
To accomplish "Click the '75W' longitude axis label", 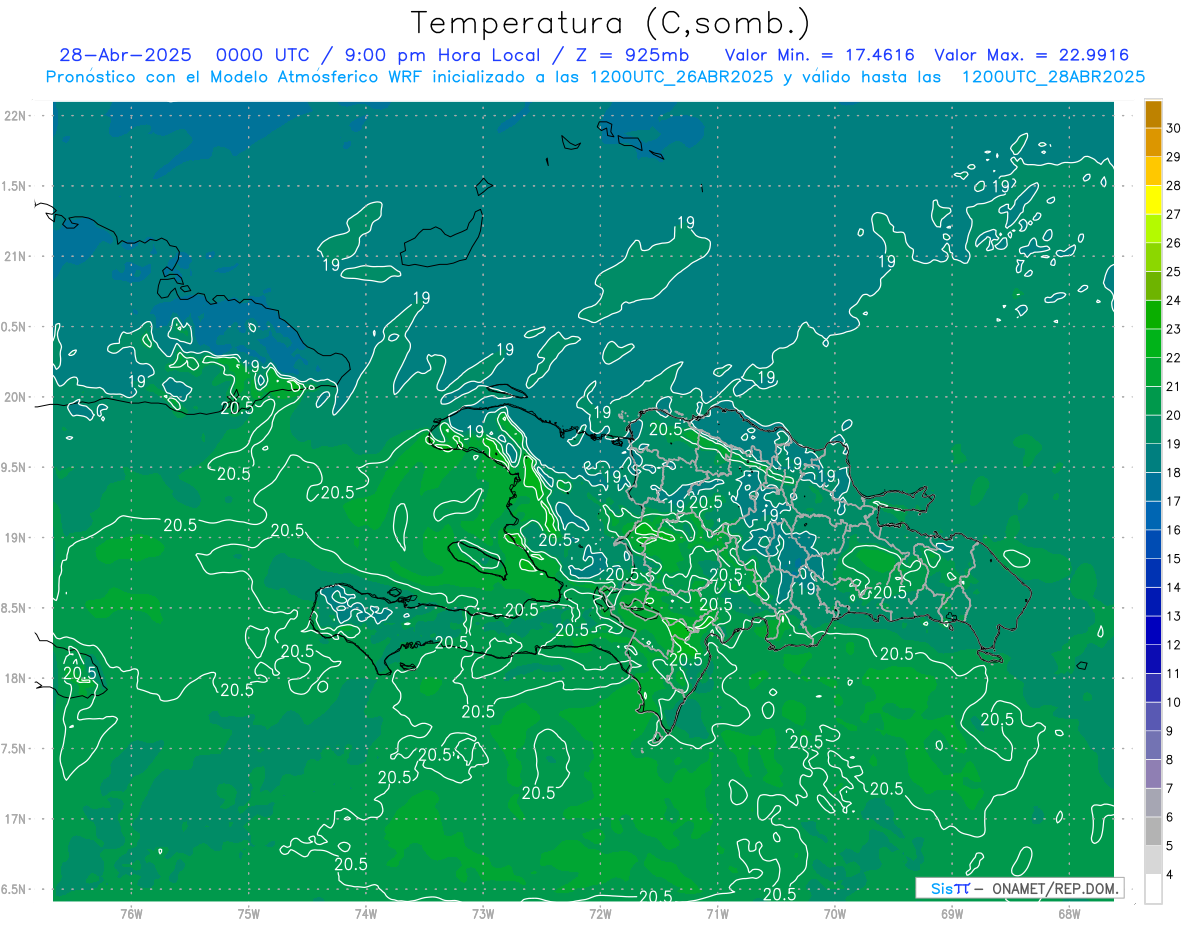I will coord(248,913).
